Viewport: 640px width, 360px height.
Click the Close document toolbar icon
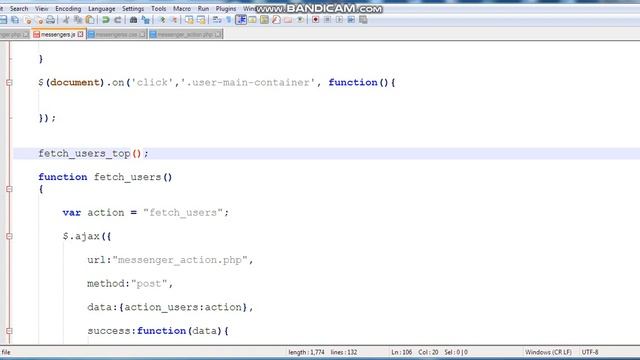coord(28,20)
